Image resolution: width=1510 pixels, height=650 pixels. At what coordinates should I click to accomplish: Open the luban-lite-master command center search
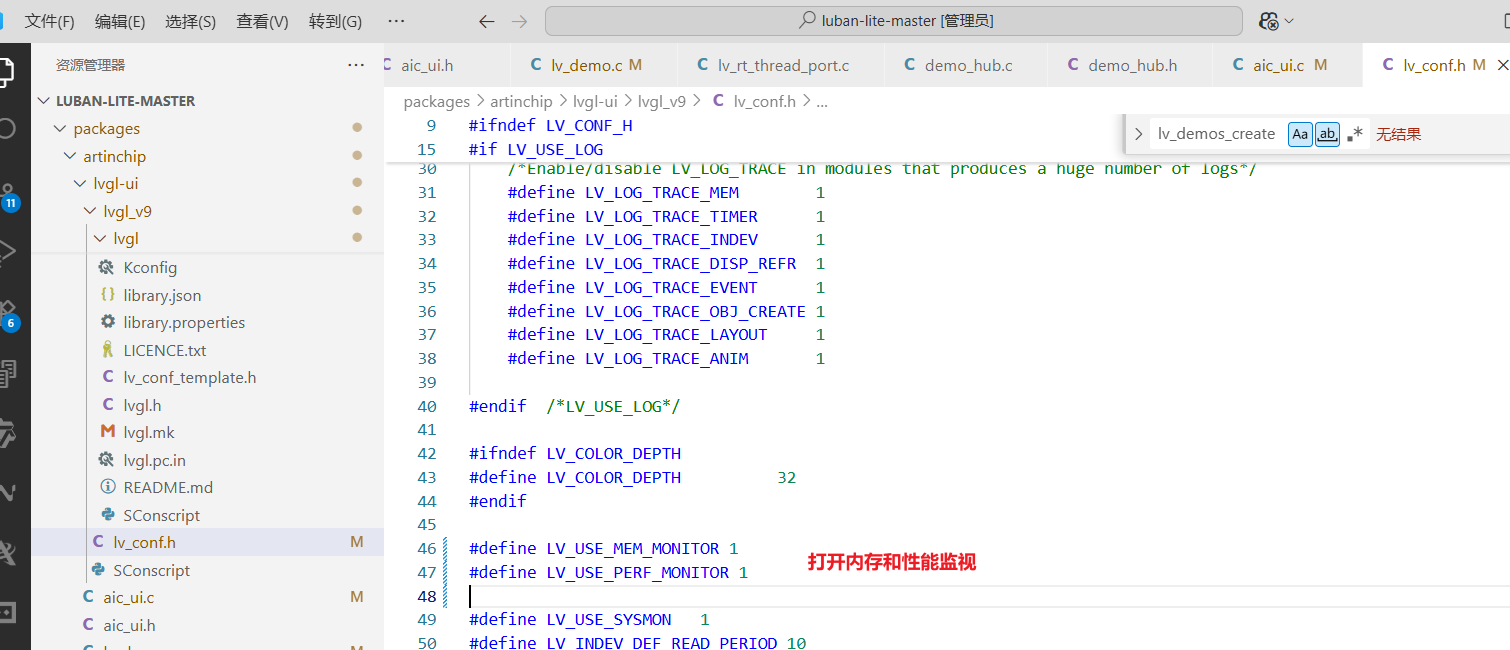pos(894,21)
